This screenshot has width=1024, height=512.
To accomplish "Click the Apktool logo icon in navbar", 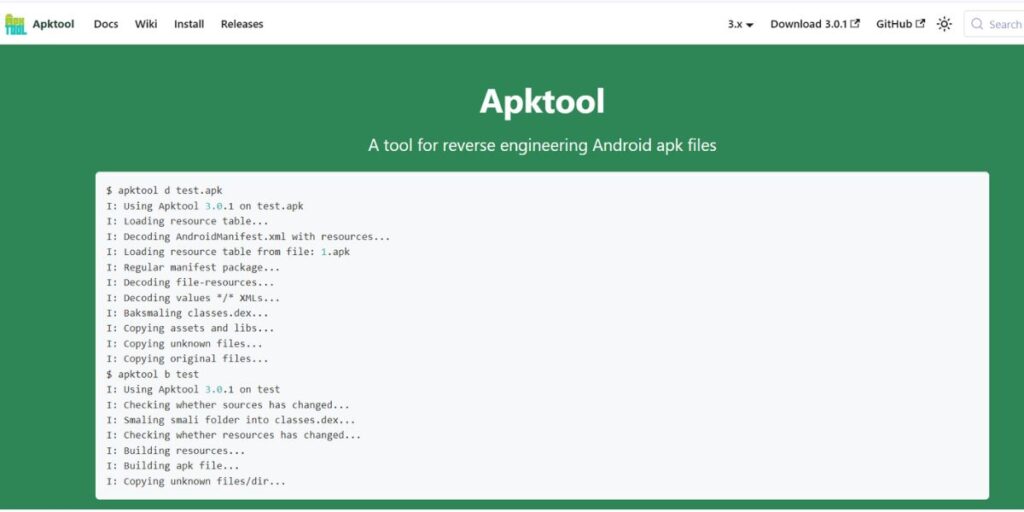I will (x=15, y=24).
